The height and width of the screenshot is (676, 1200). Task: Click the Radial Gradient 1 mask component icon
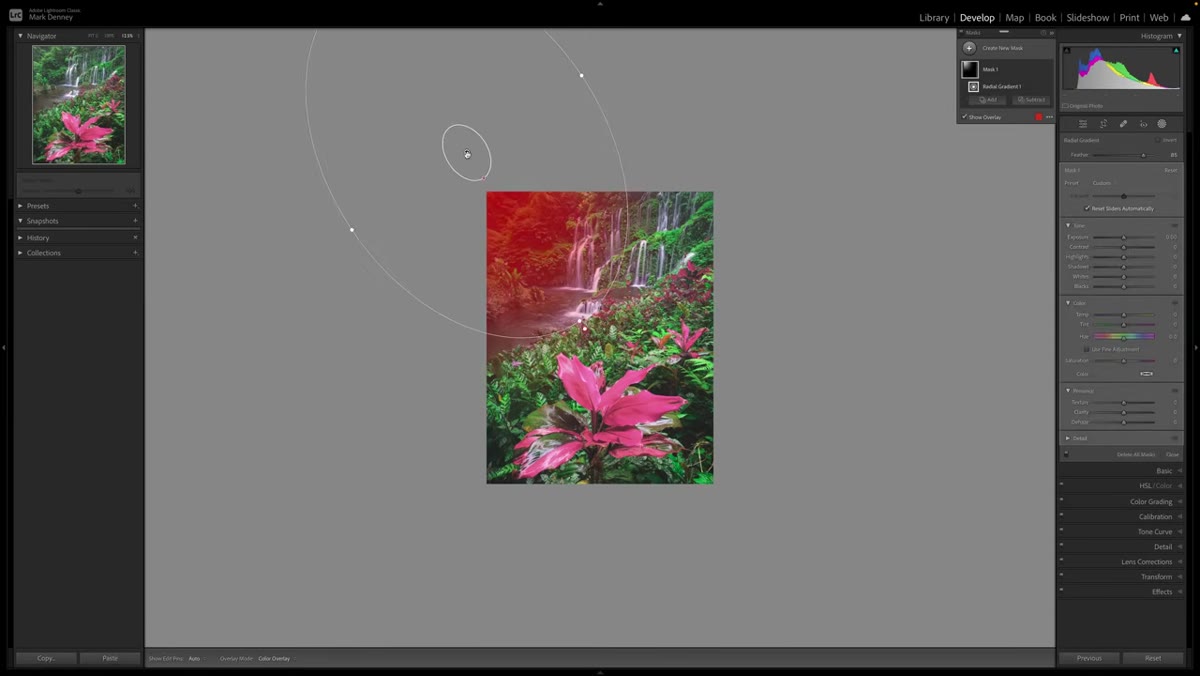[973, 87]
